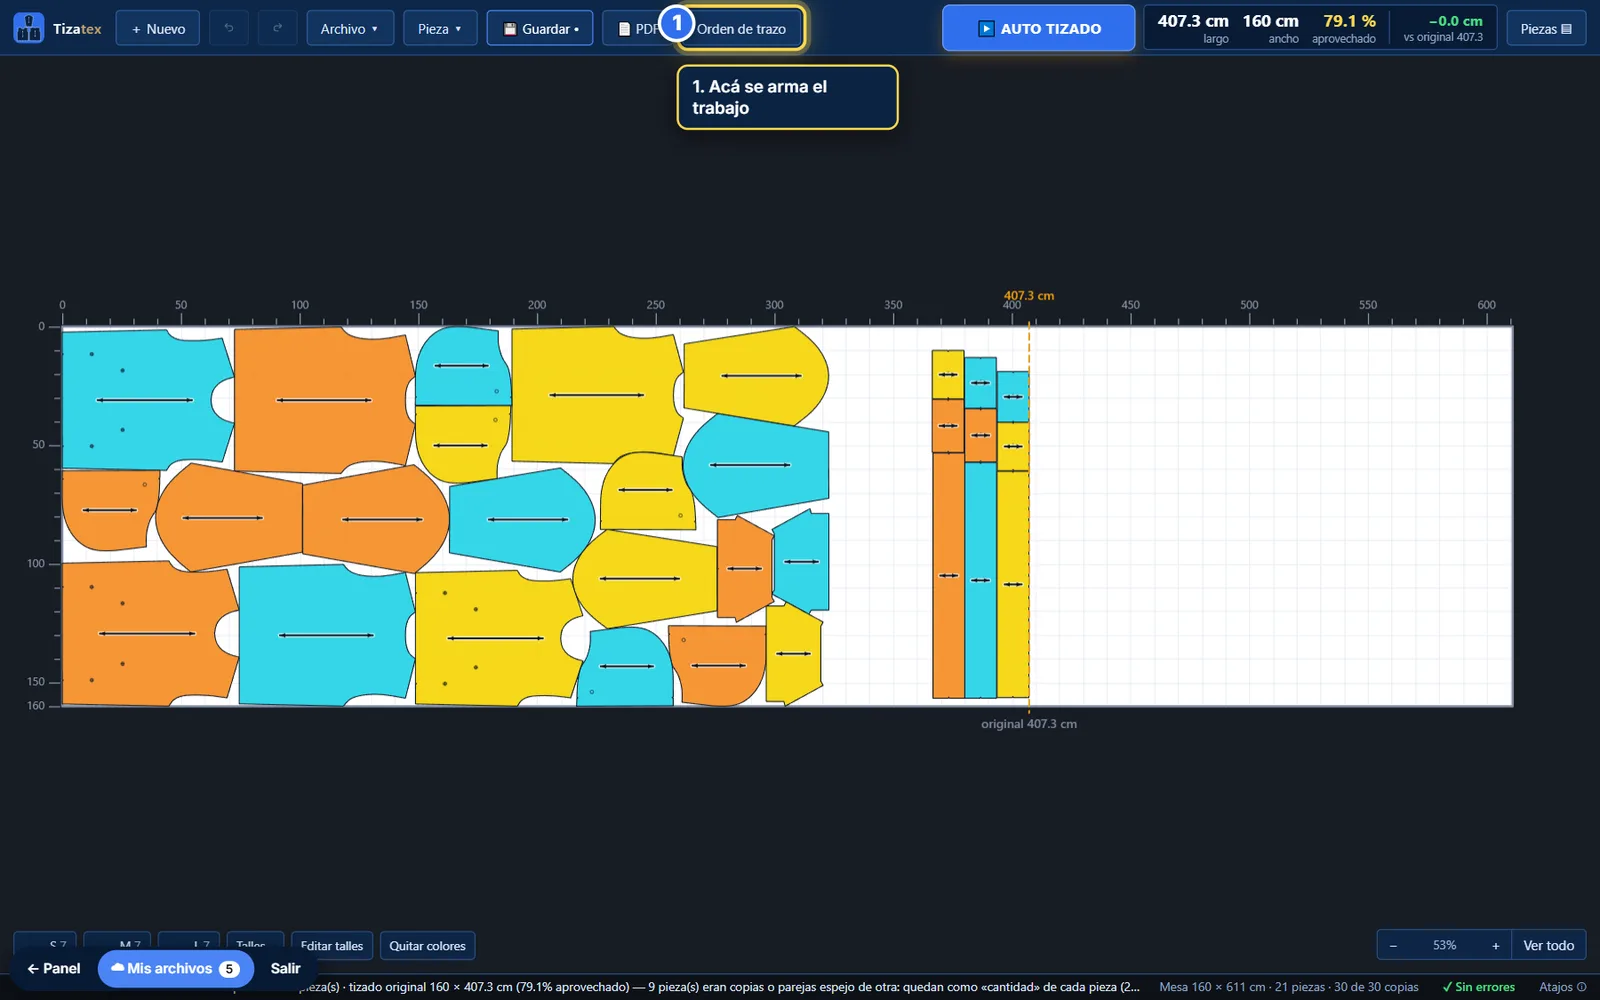The width and height of the screenshot is (1600, 1000).
Task: Click the 160 cm ancho stat
Action: 1271,28
